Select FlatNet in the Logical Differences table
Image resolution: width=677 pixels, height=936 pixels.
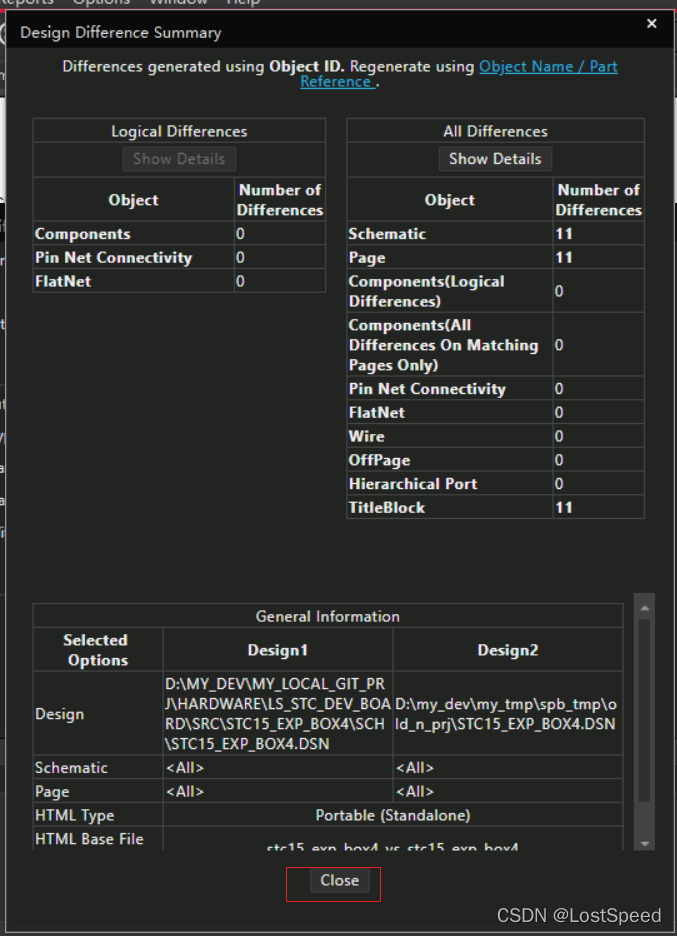[63, 282]
